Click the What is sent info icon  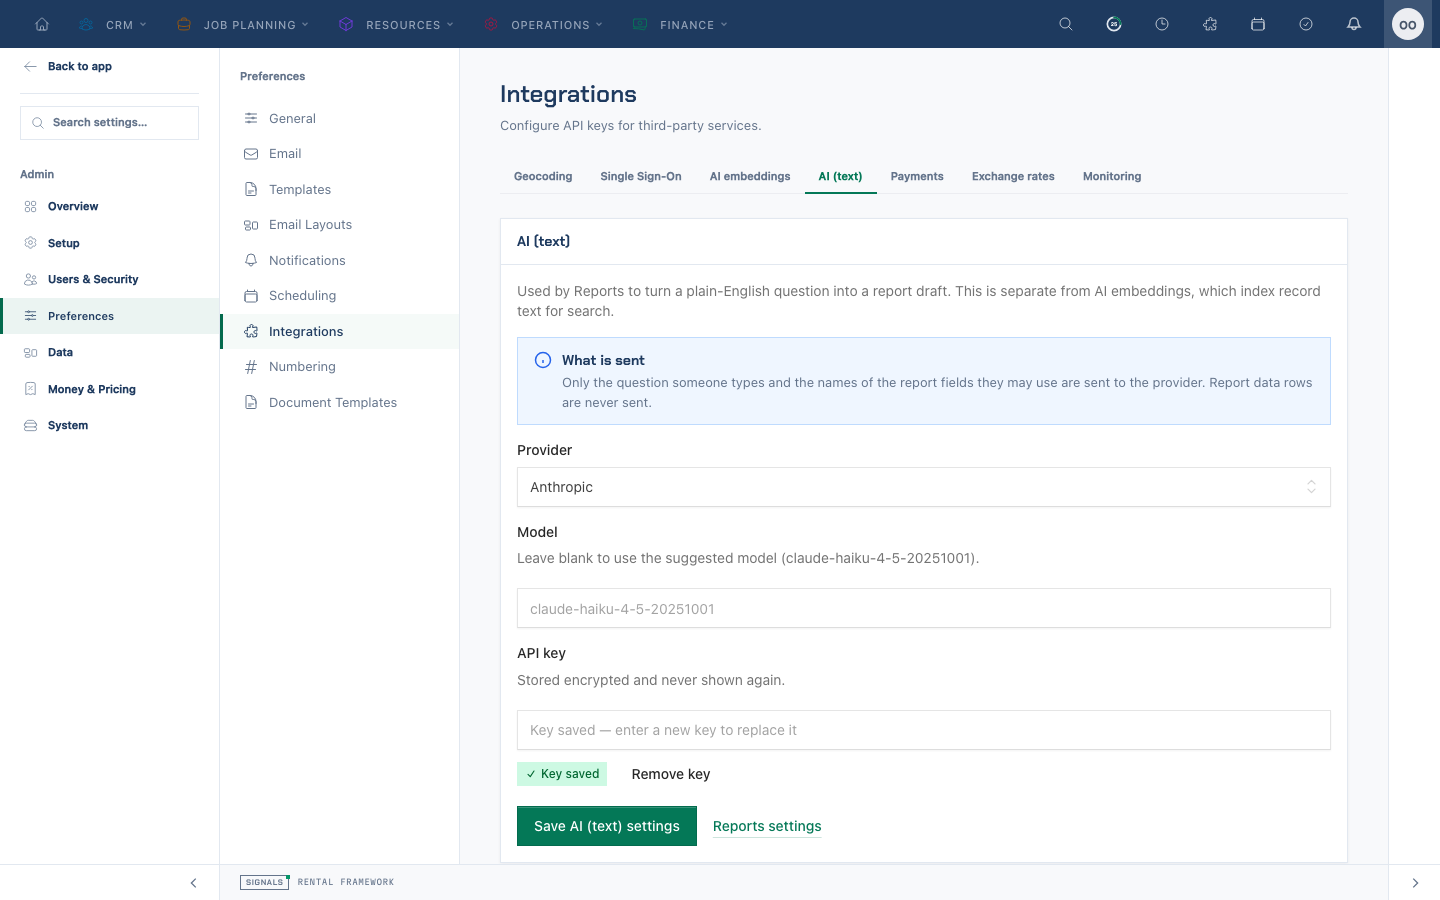[543, 360]
